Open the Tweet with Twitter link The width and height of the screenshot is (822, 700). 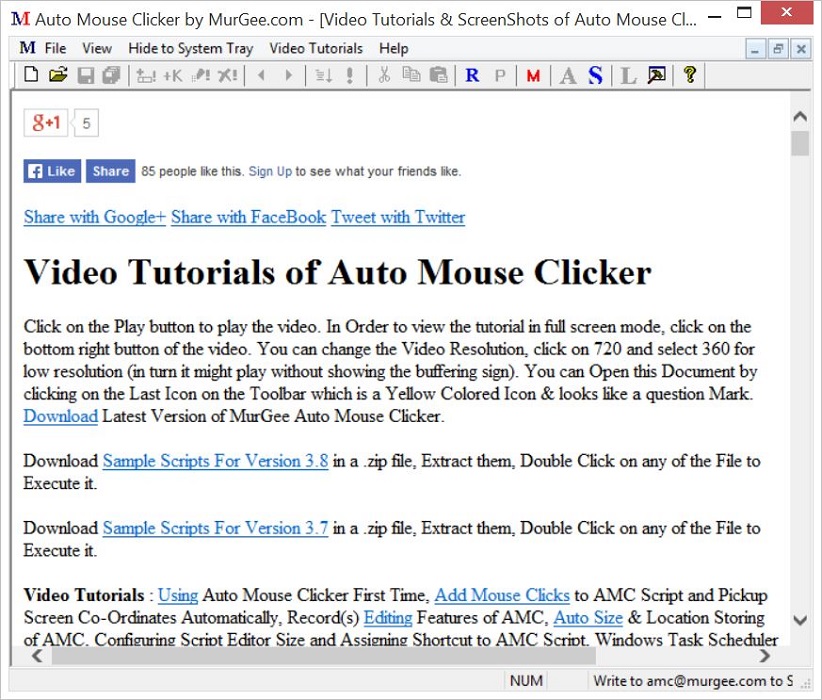(398, 217)
